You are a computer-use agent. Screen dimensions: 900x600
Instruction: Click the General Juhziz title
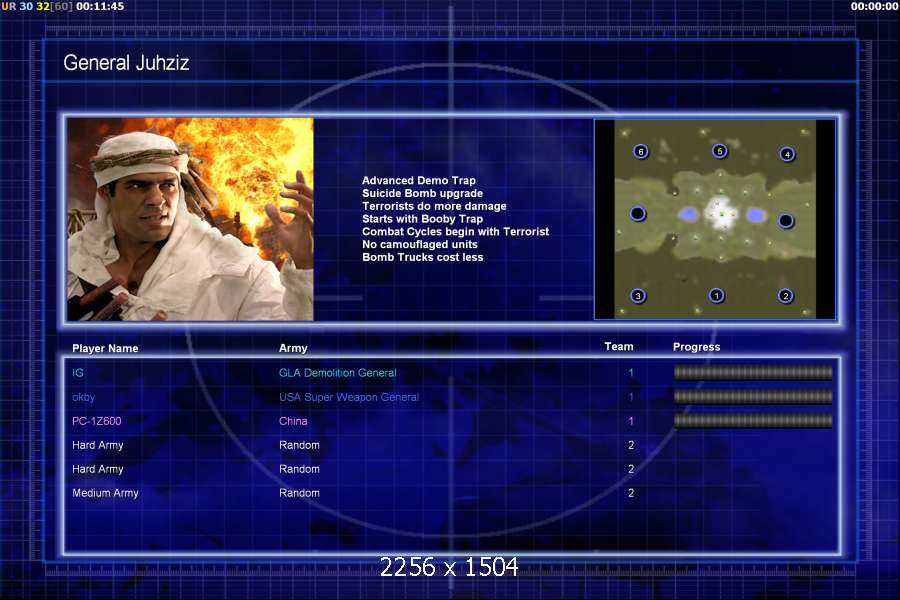126,63
